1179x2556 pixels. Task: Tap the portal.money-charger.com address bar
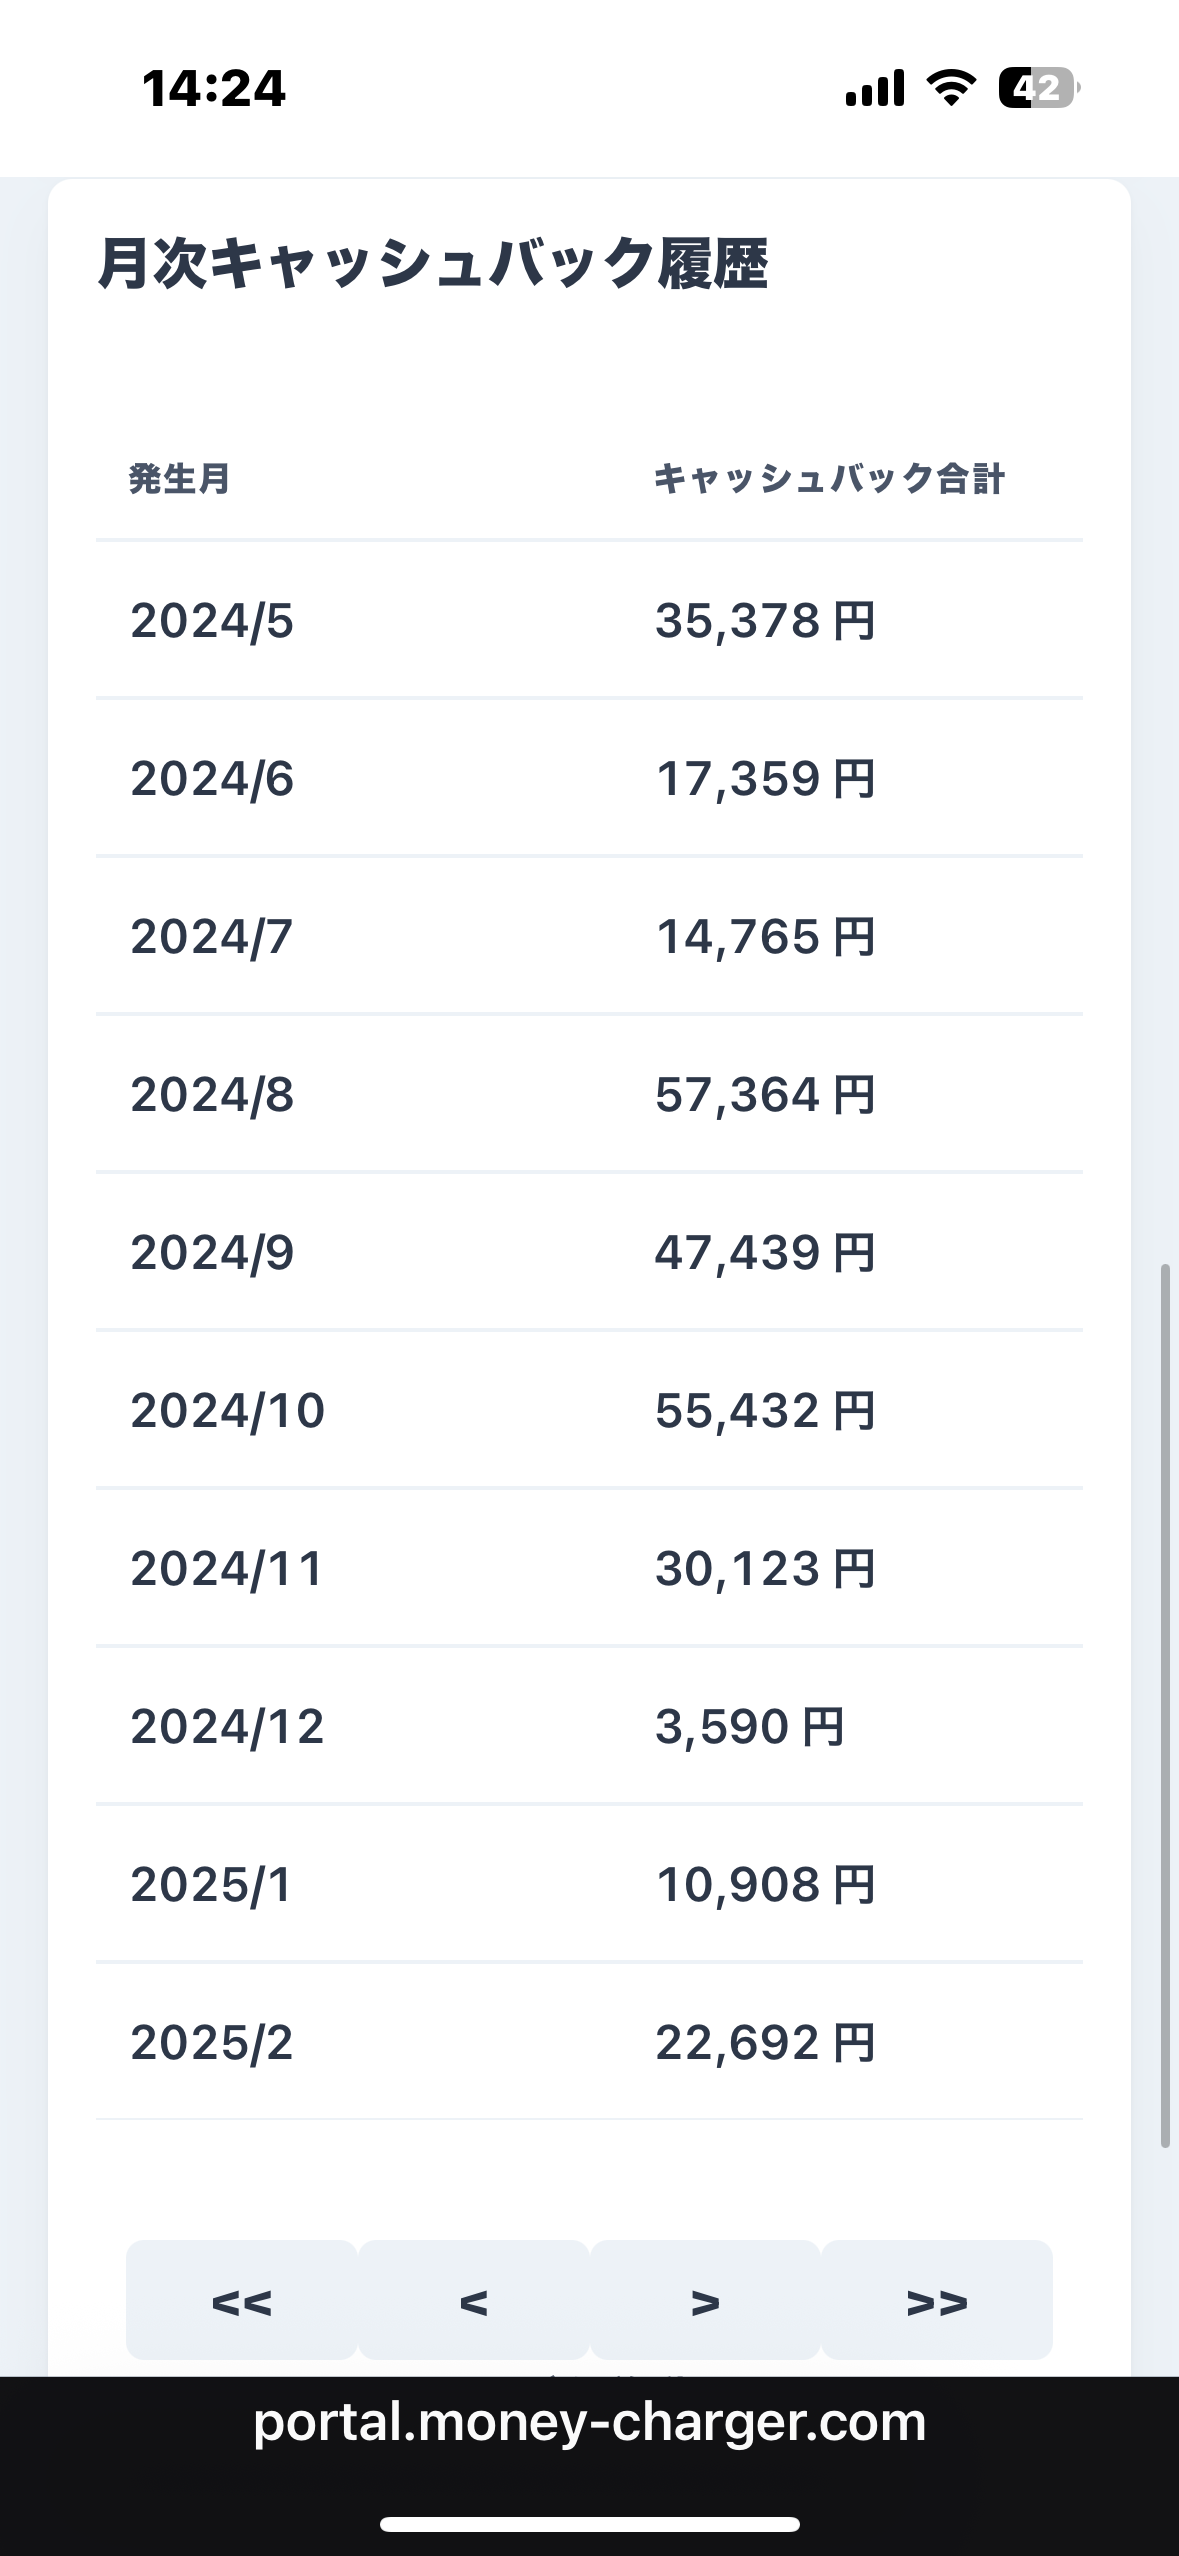[589, 2422]
